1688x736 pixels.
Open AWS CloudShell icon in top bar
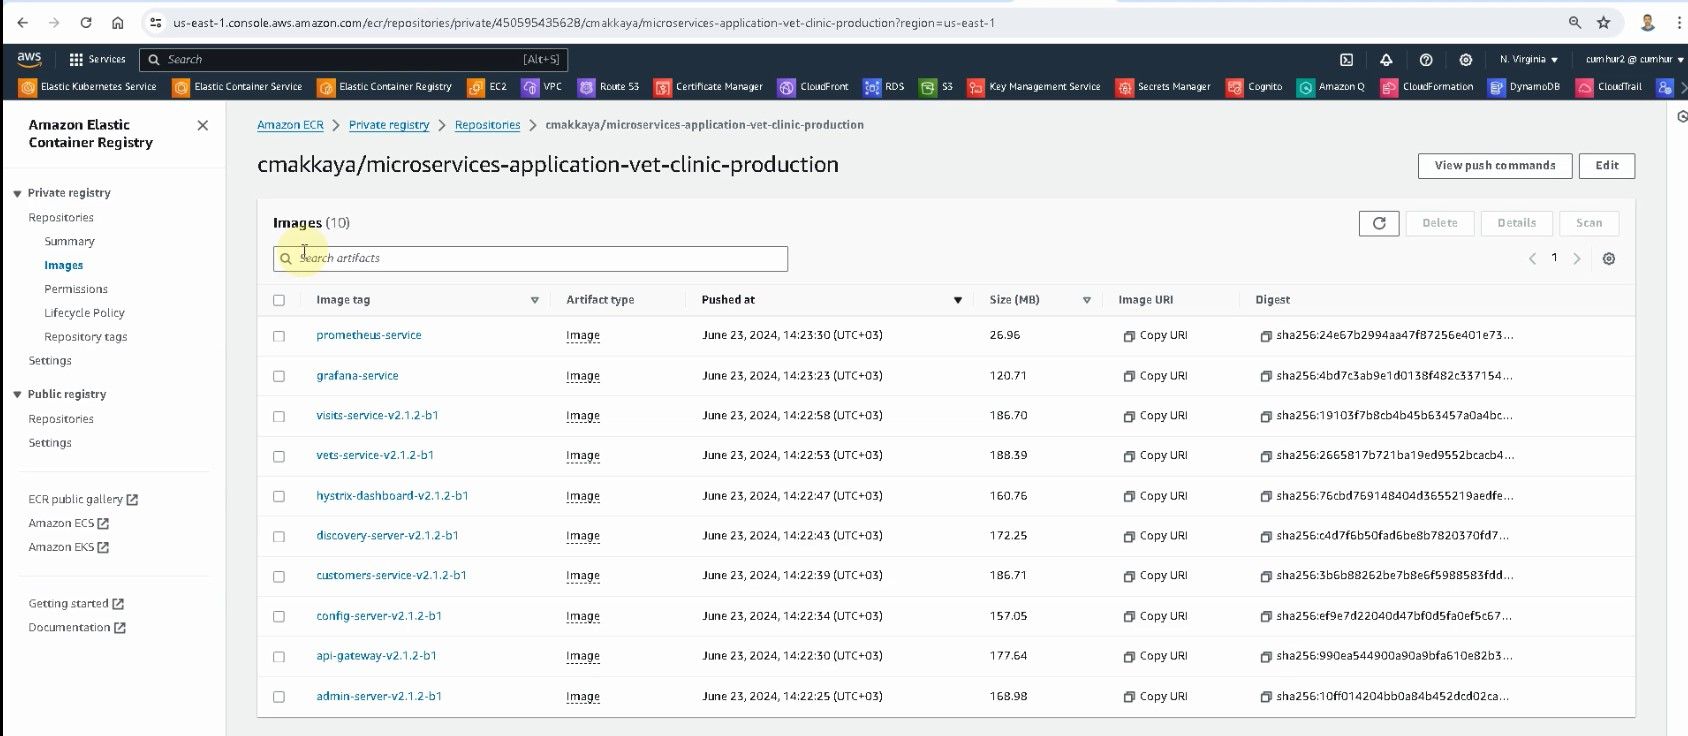coord(1346,60)
